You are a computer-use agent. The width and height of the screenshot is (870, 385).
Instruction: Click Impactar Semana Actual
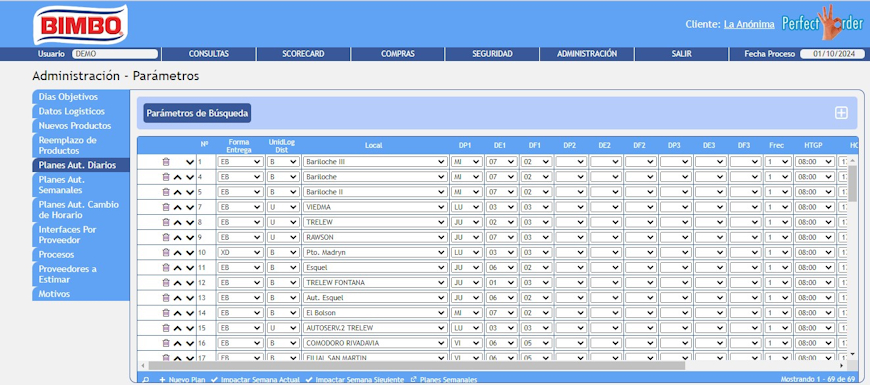(255, 380)
